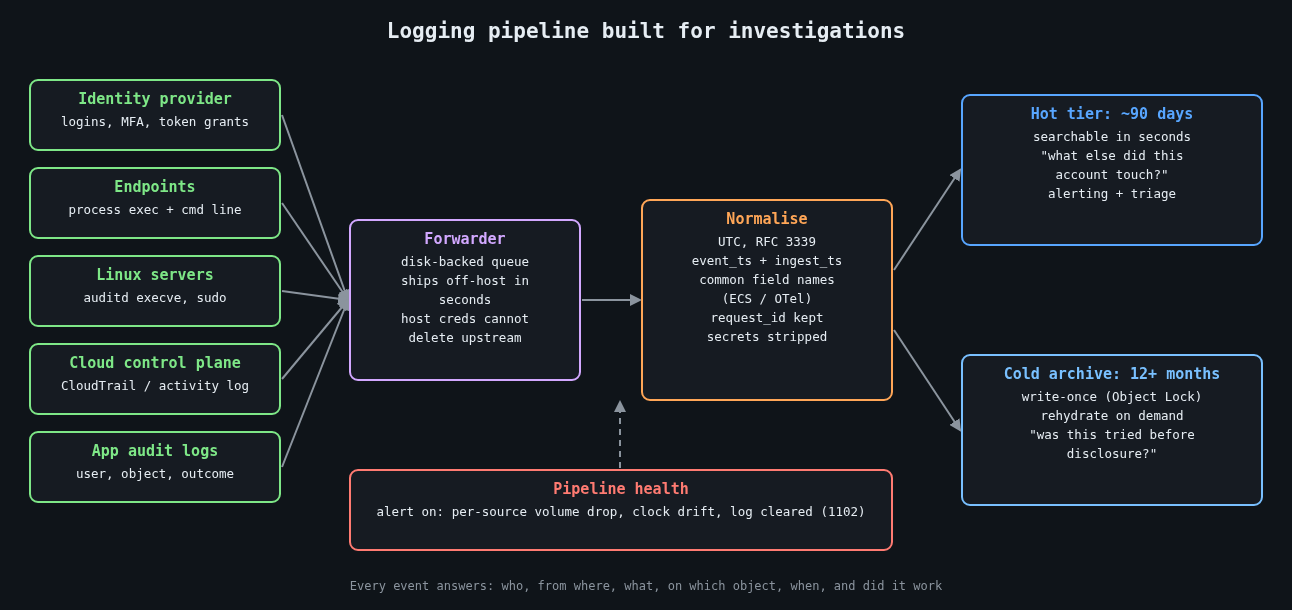Select the App audit logs box

click(155, 467)
